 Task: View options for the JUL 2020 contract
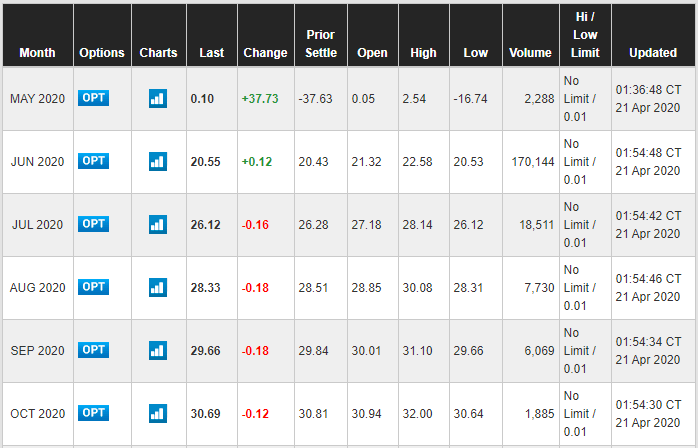click(x=93, y=224)
